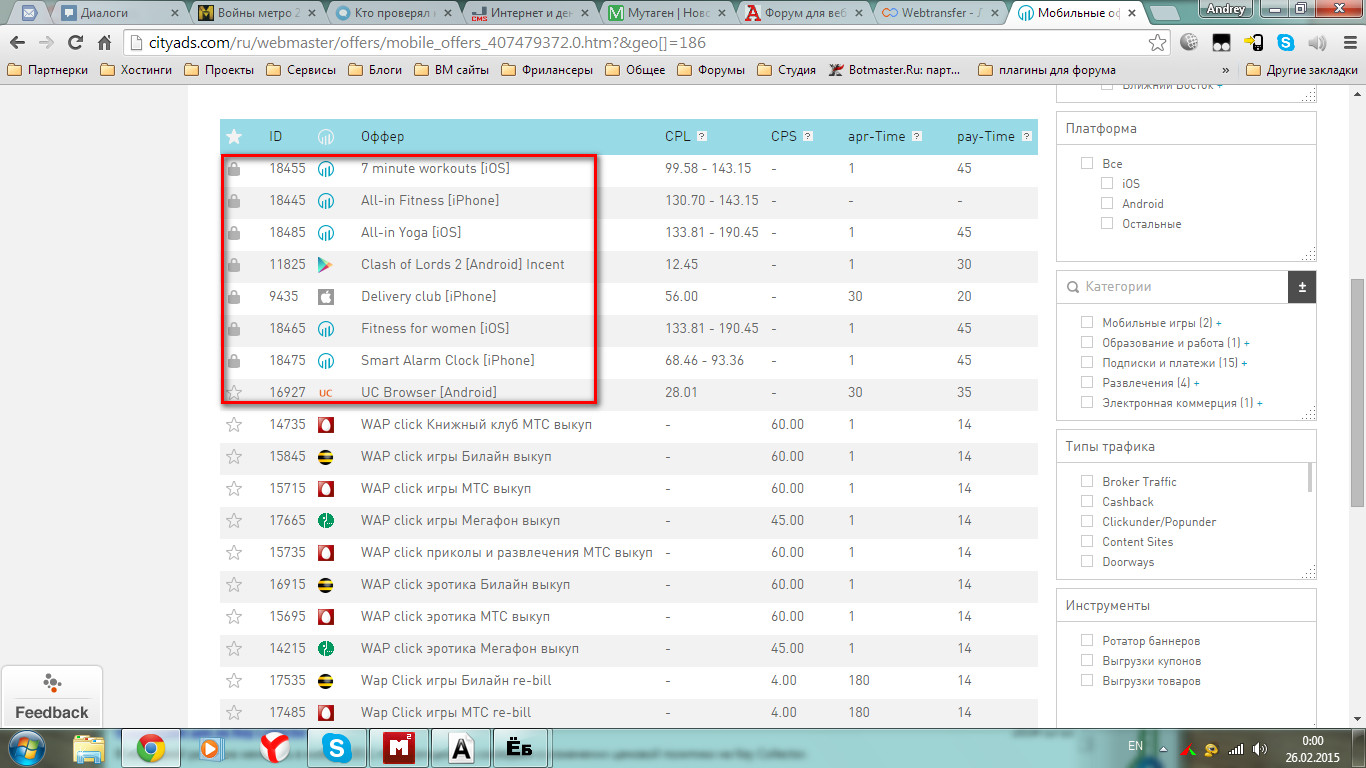The width and height of the screenshot is (1366, 768).
Task: Expand the Мобильные игры category
Action: [x=1218, y=323]
